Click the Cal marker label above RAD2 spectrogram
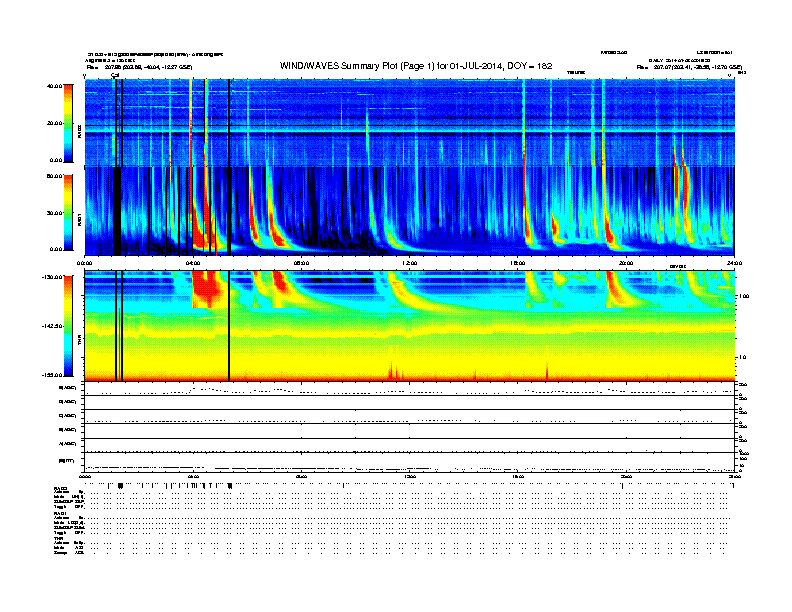 pos(115,75)
